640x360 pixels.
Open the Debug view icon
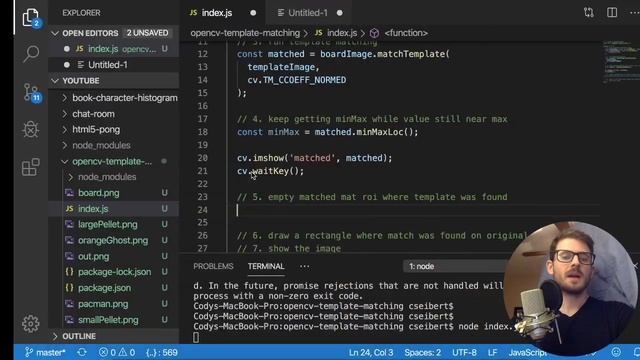point(31,129)
